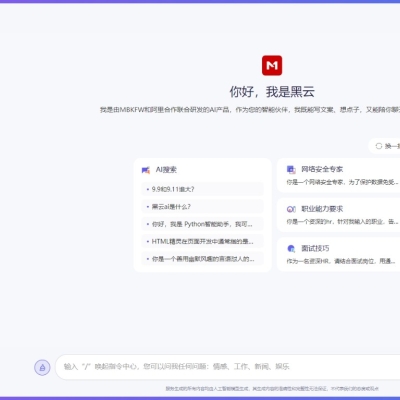This screenshot has height=400, width=400.
Task: Select the 9.9和9.11谁大? suggestion
Action: (x=202, y=189)
